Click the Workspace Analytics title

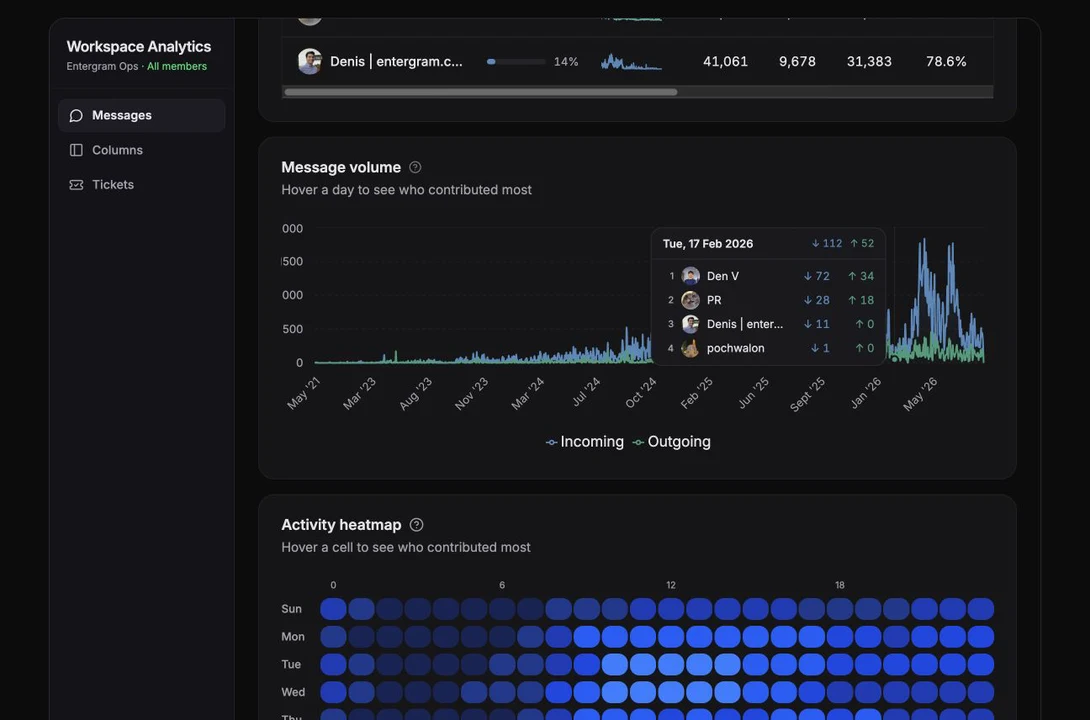[139, 47]
